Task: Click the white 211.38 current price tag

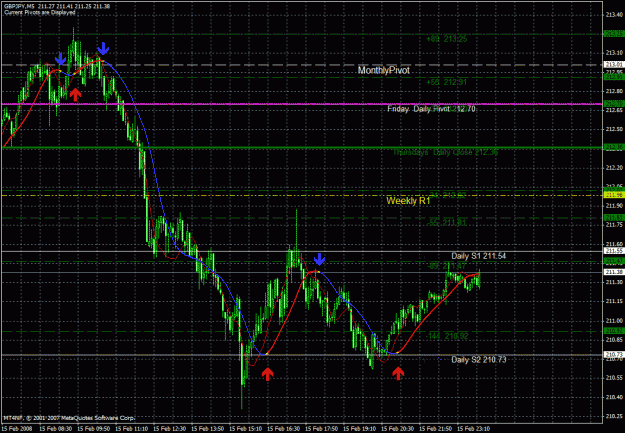Action: click(614, 272)
